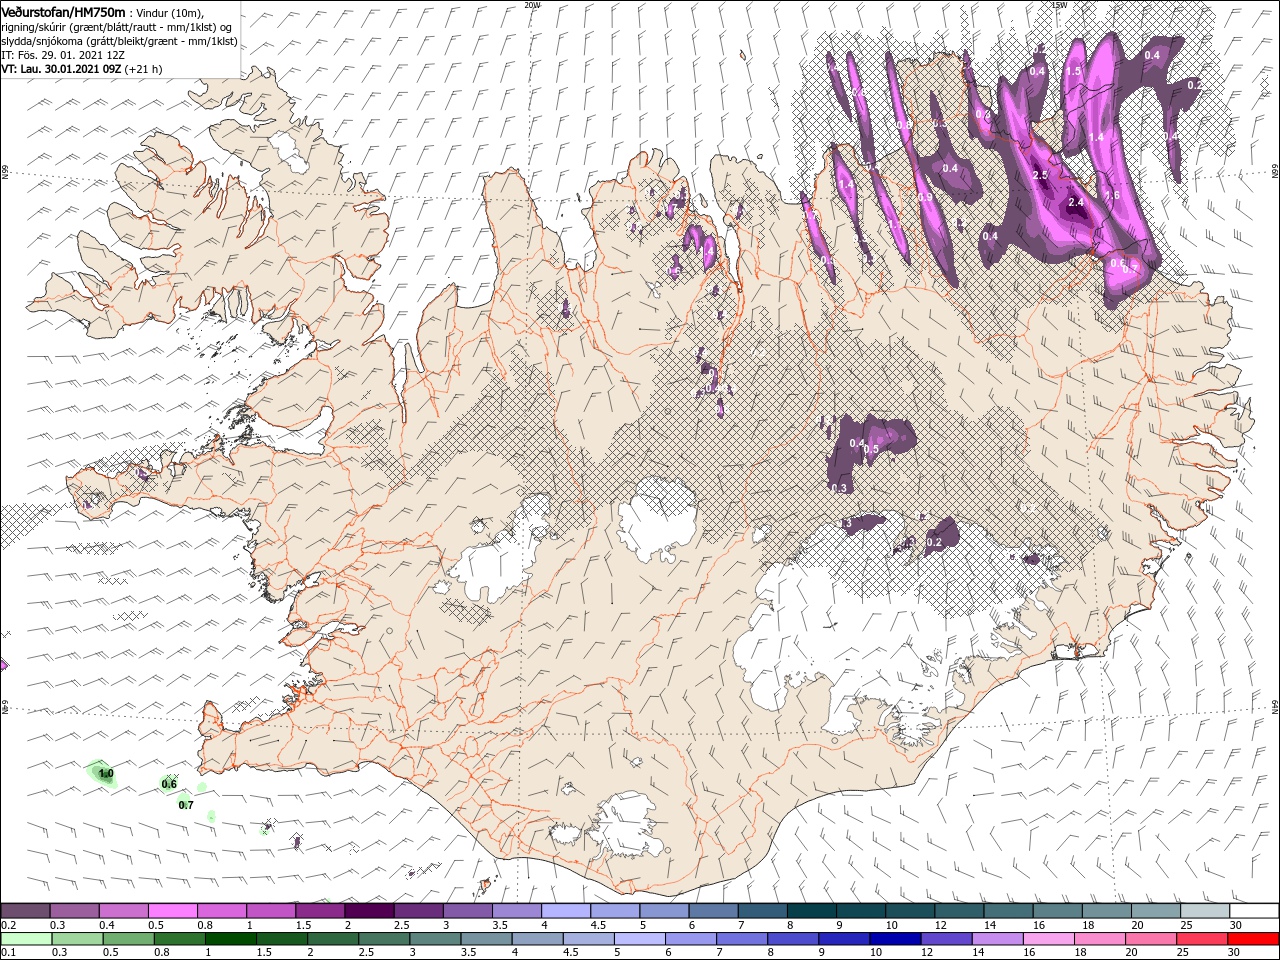The width and height of the screenshot is (1280, 960).
Task: Select the pale grey 25 swatch, upper legend row
Action: [x=1206, y=910]
